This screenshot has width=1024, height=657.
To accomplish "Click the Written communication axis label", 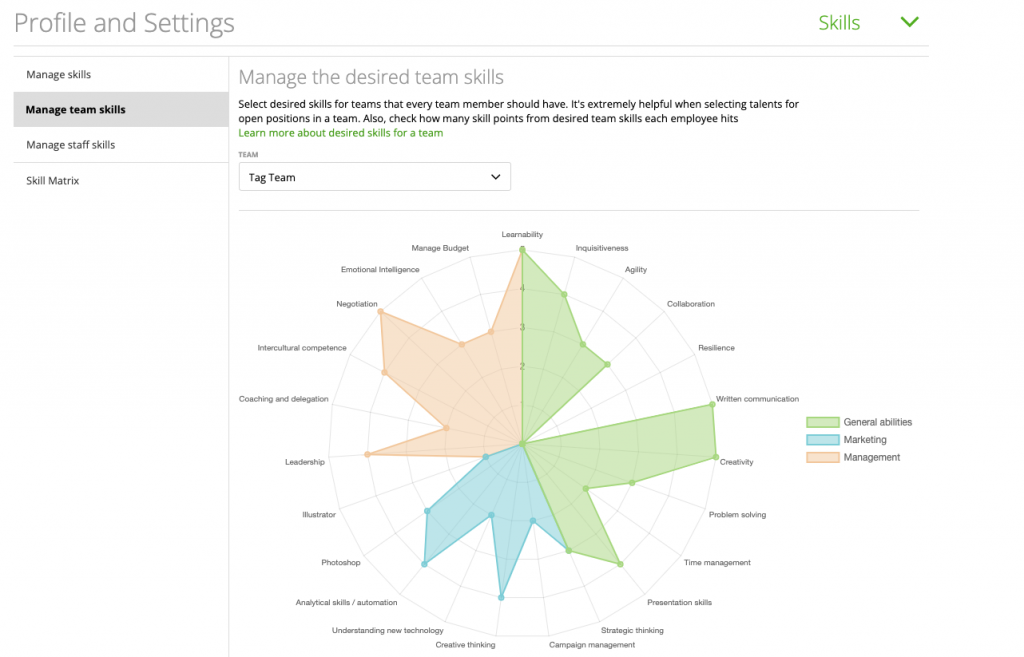I will (x=757, y=398).
